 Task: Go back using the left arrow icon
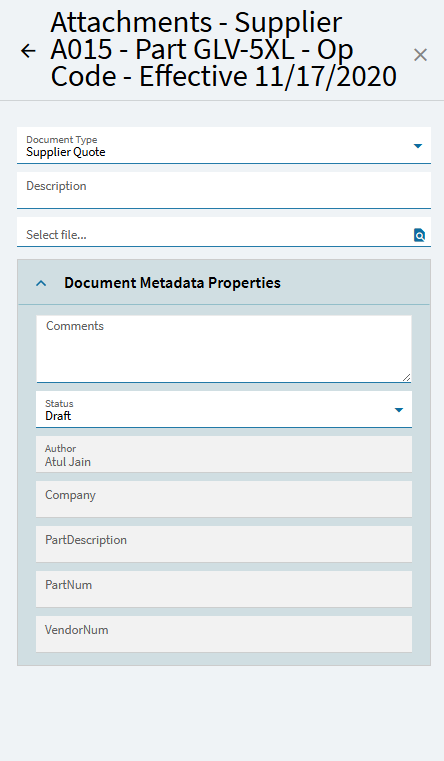tap(28, 50)
